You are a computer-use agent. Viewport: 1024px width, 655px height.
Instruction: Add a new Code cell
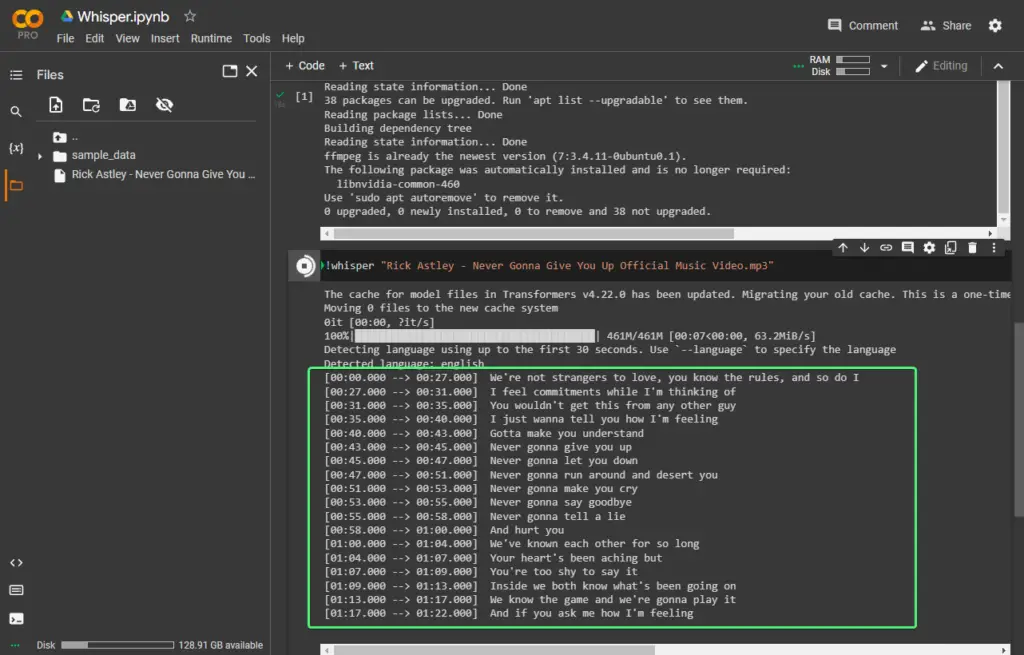(305, 65)
